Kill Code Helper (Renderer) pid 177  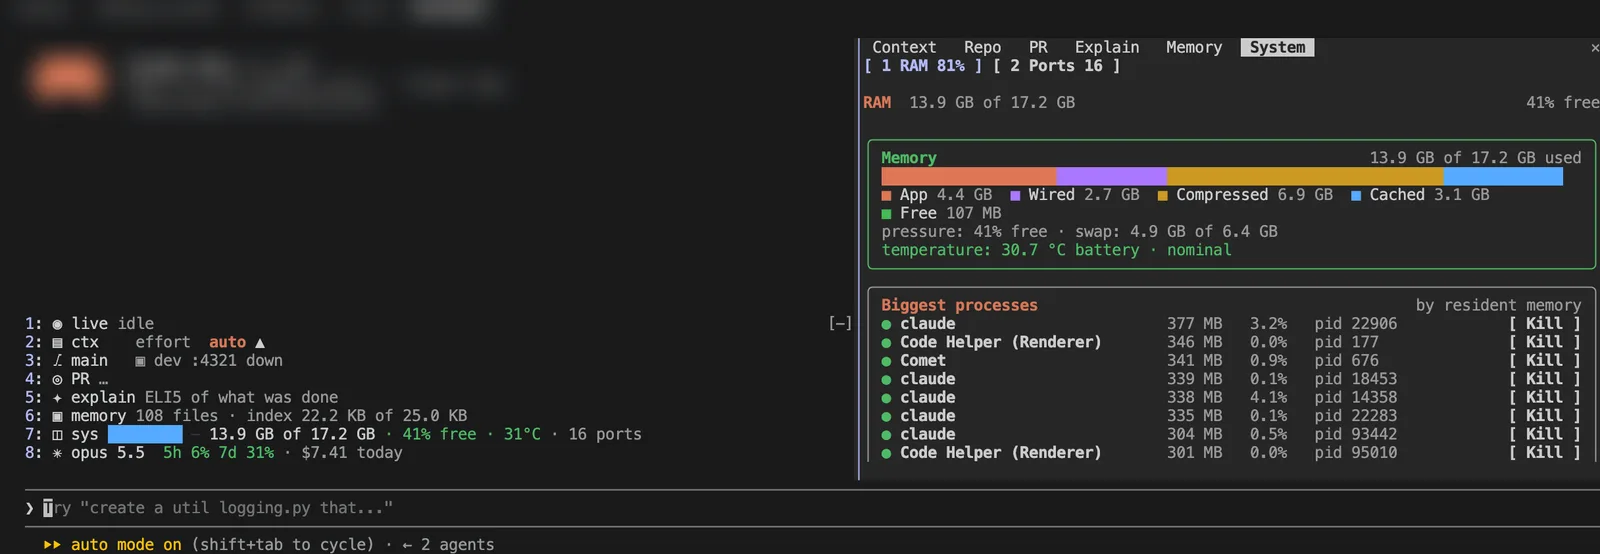click(1544, 342)
